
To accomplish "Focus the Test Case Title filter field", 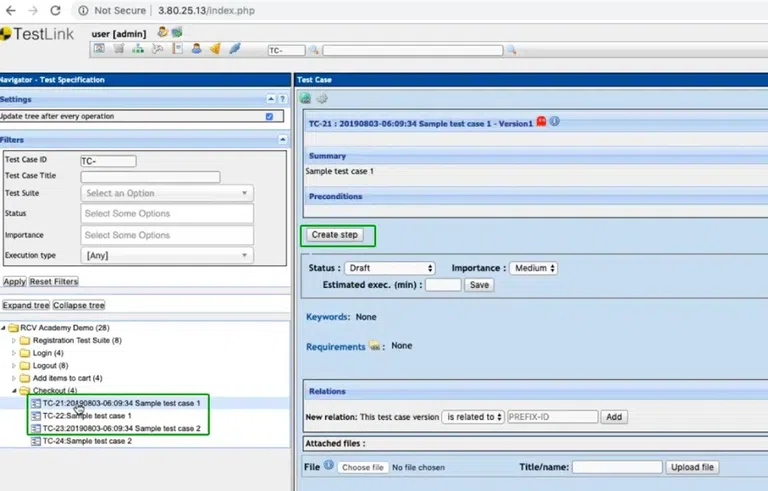I will point(150,177).
